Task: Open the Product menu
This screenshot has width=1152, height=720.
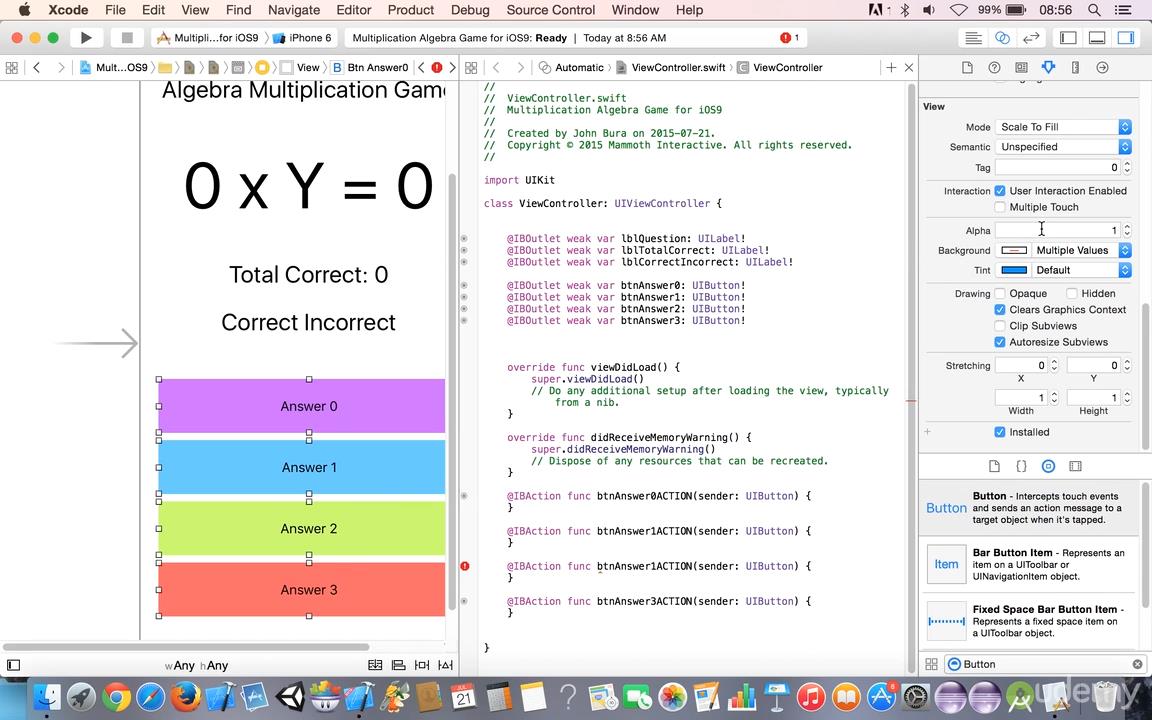Action: pos(411,10)
